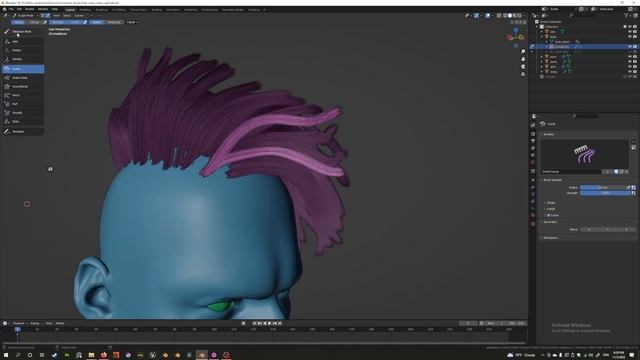
Task: Open the Windows Start menu
Action: 6,355
